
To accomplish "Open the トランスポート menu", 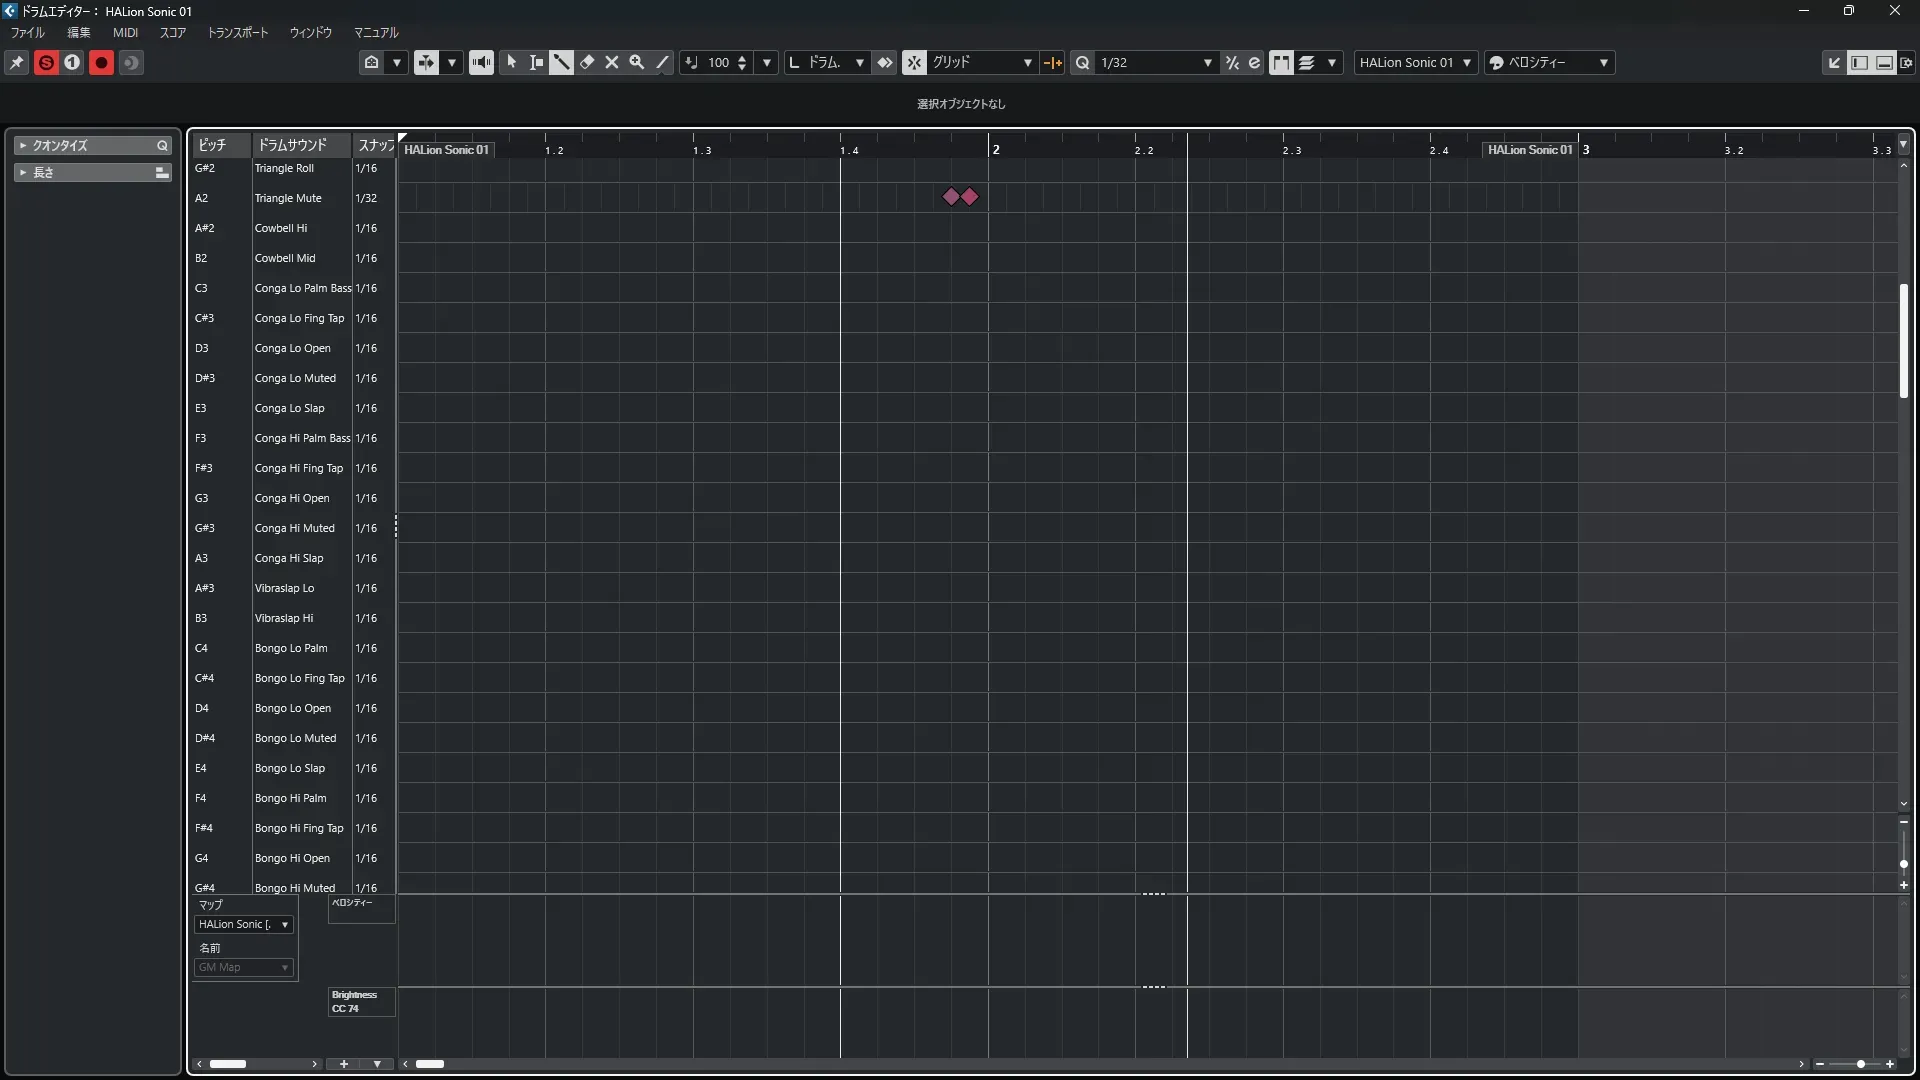I will tap(237, 33).
